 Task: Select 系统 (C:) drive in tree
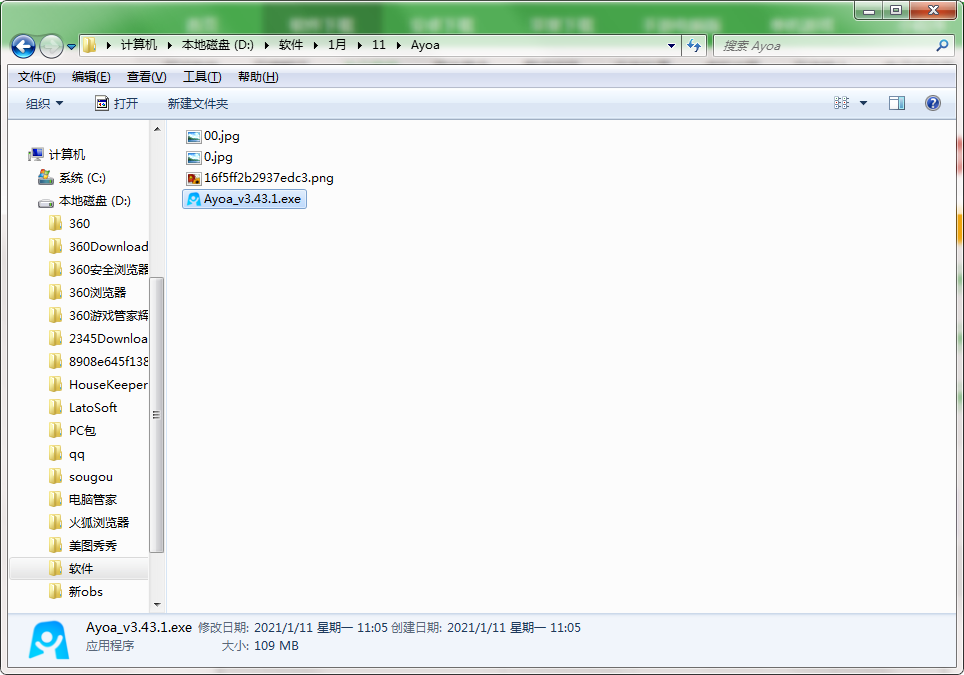(72, 178)
